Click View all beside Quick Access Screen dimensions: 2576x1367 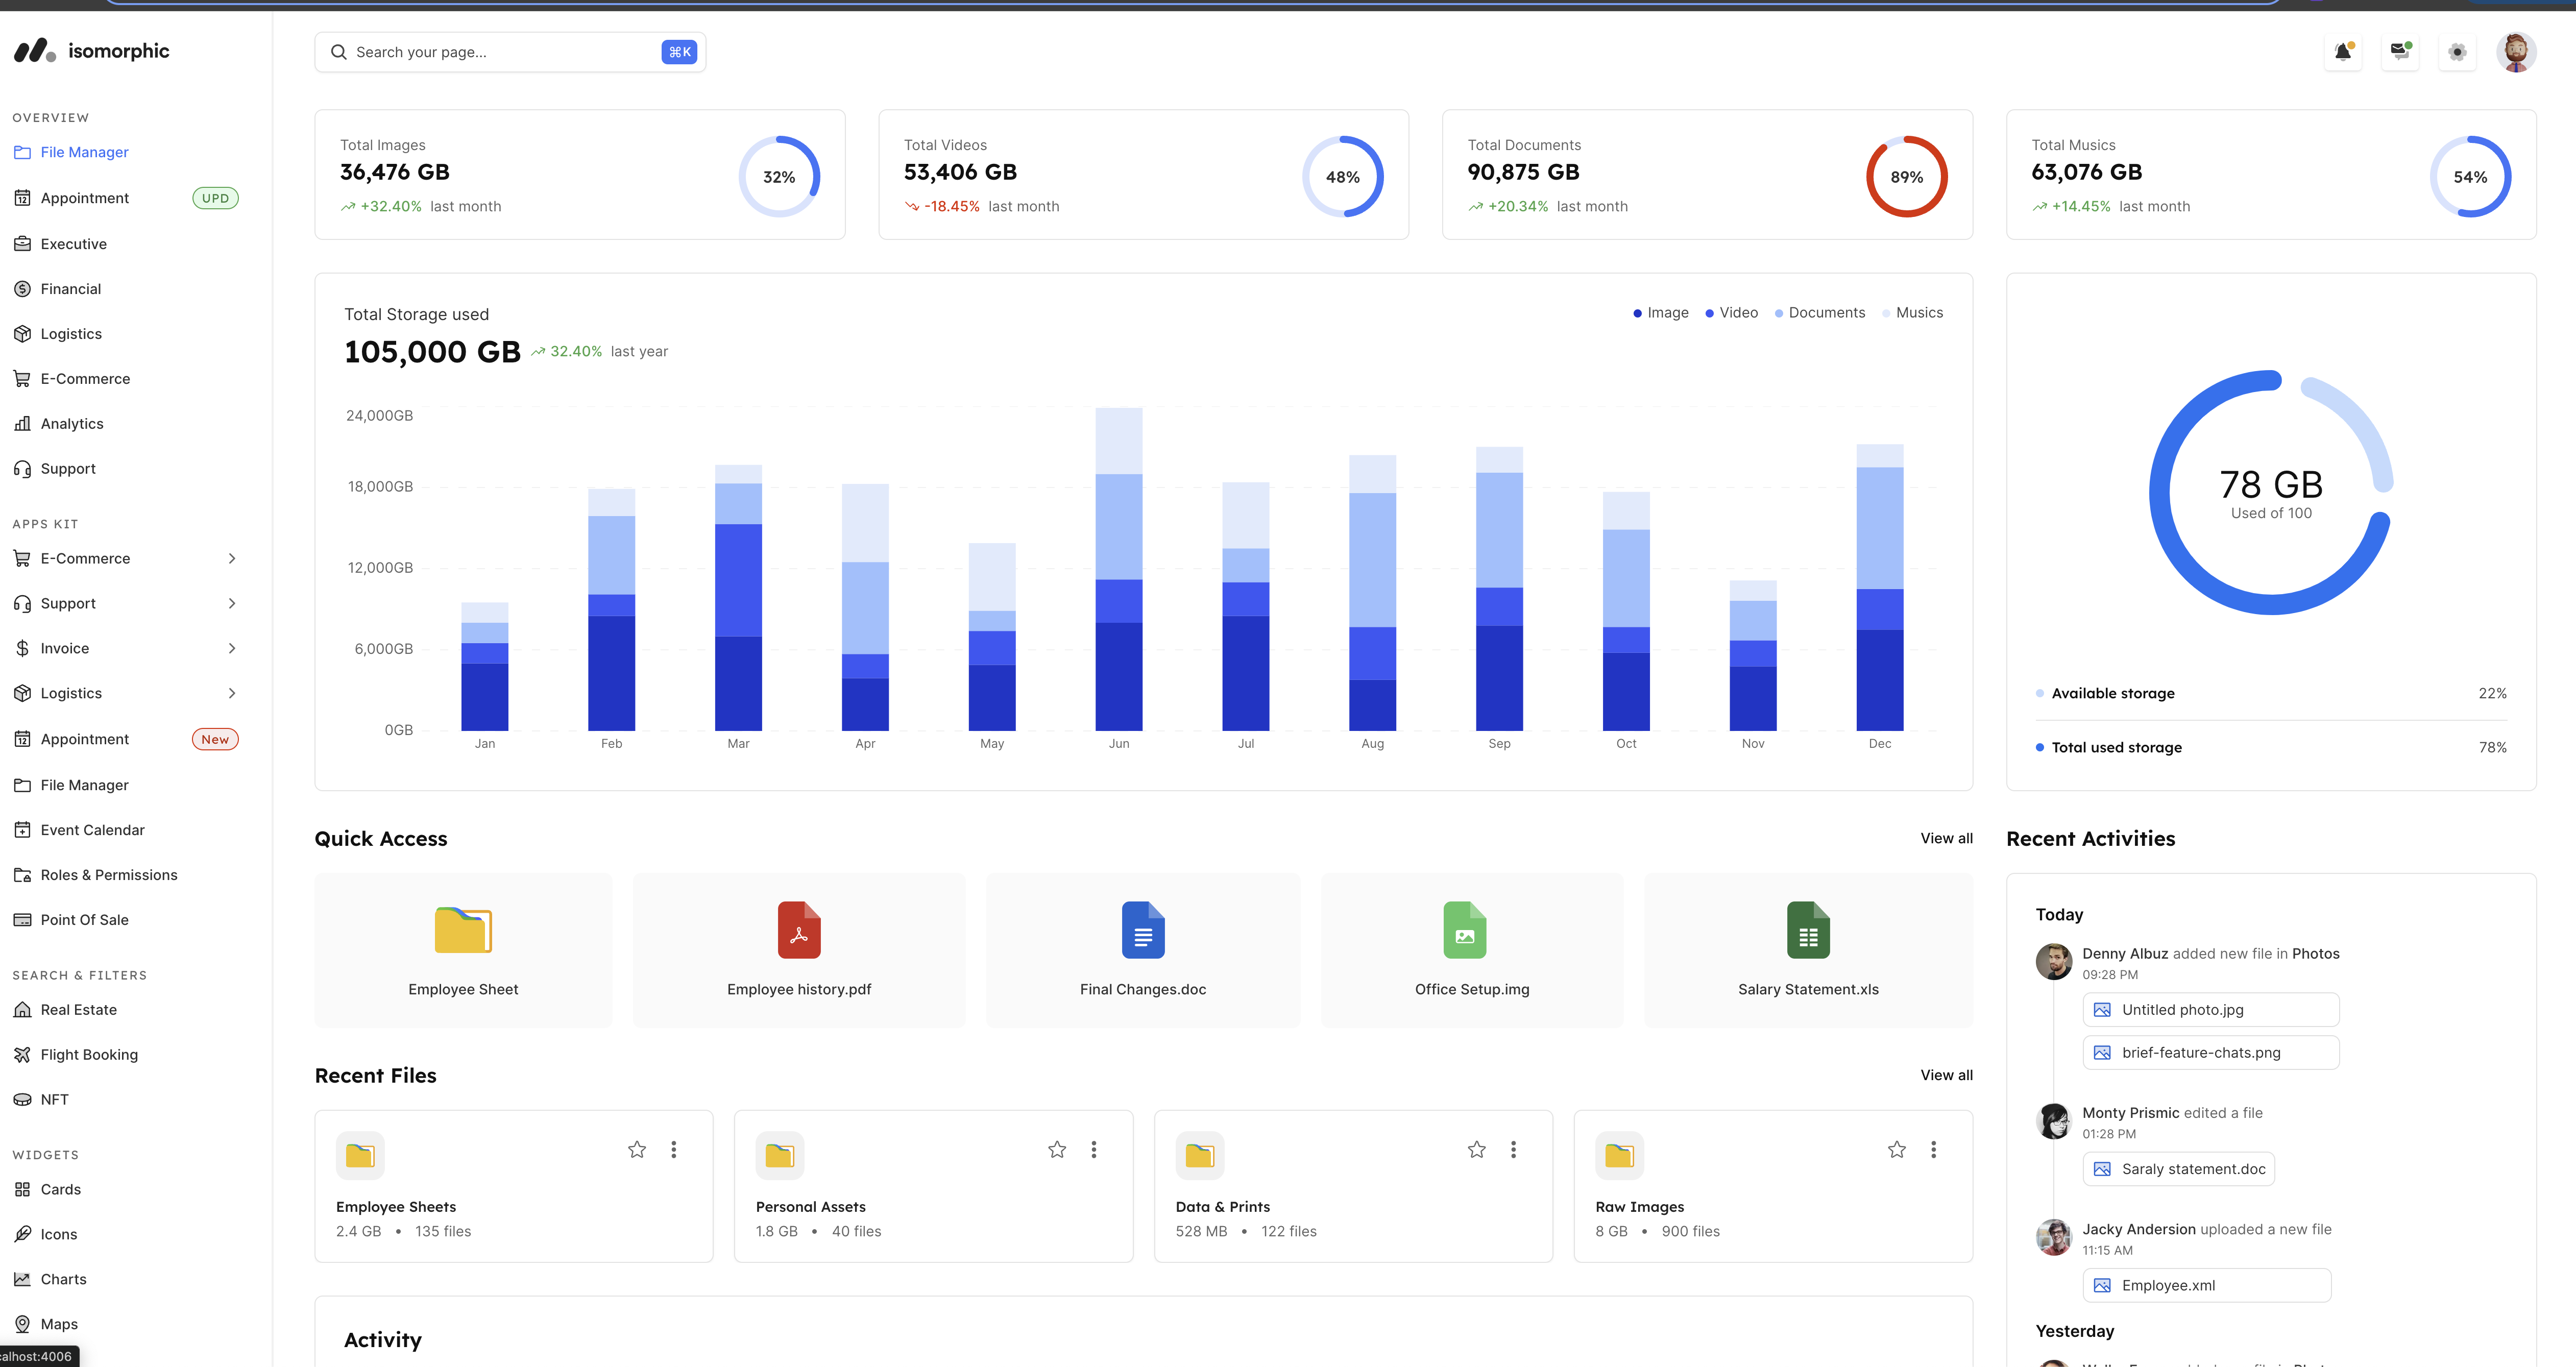1945,838
